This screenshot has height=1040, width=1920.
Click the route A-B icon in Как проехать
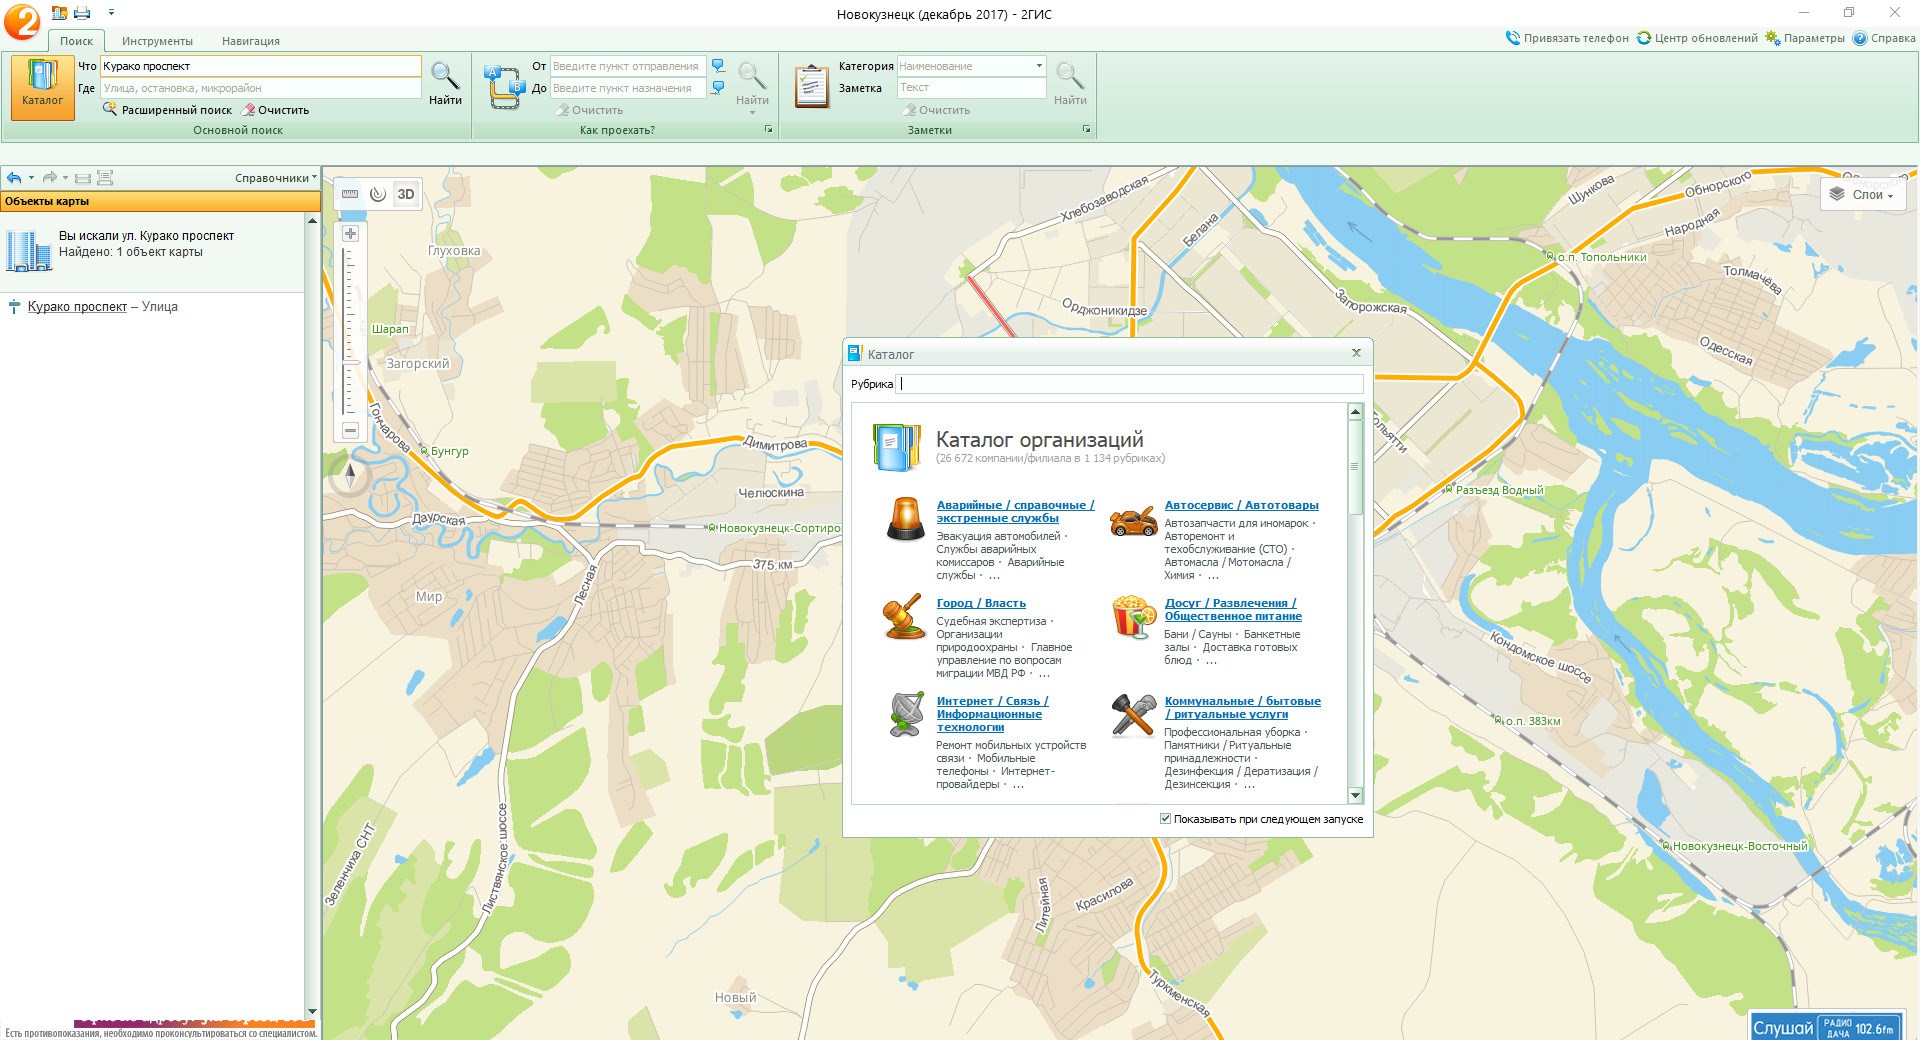[x=505, y=88]
